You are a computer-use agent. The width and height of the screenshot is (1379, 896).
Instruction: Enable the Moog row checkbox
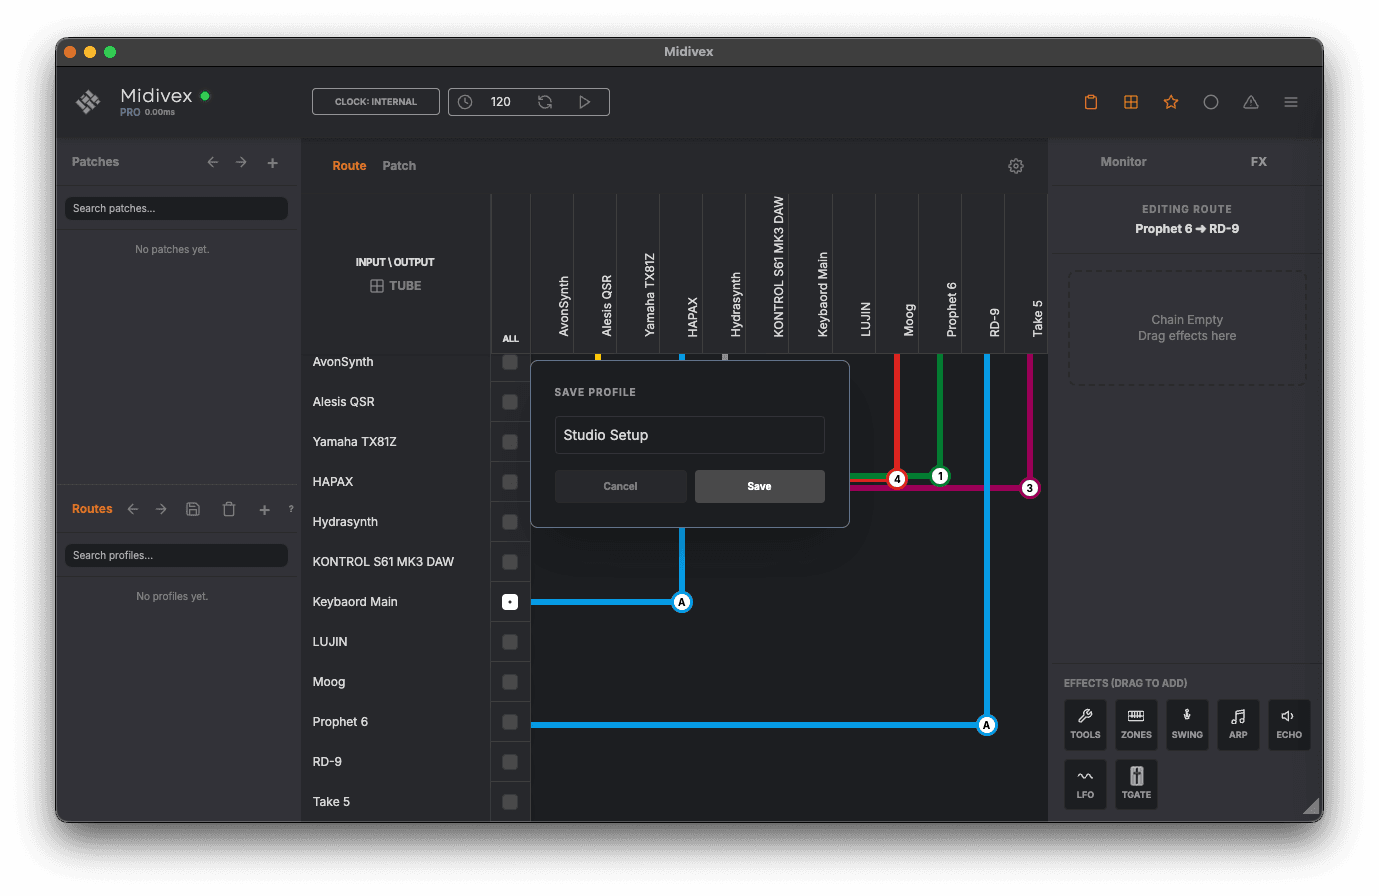click(x=510, y=681)
